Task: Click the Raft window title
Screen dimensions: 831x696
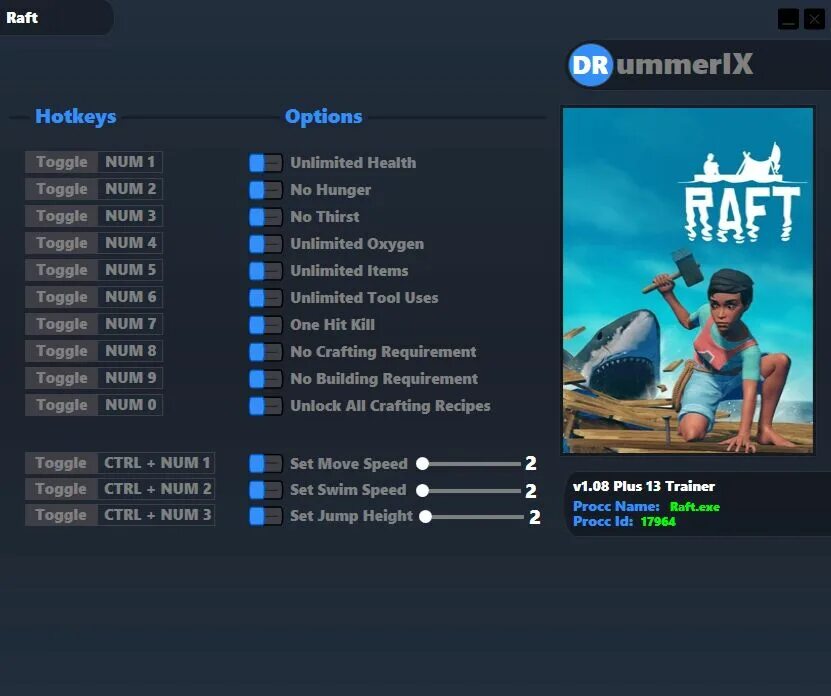Action: [22, 17]
